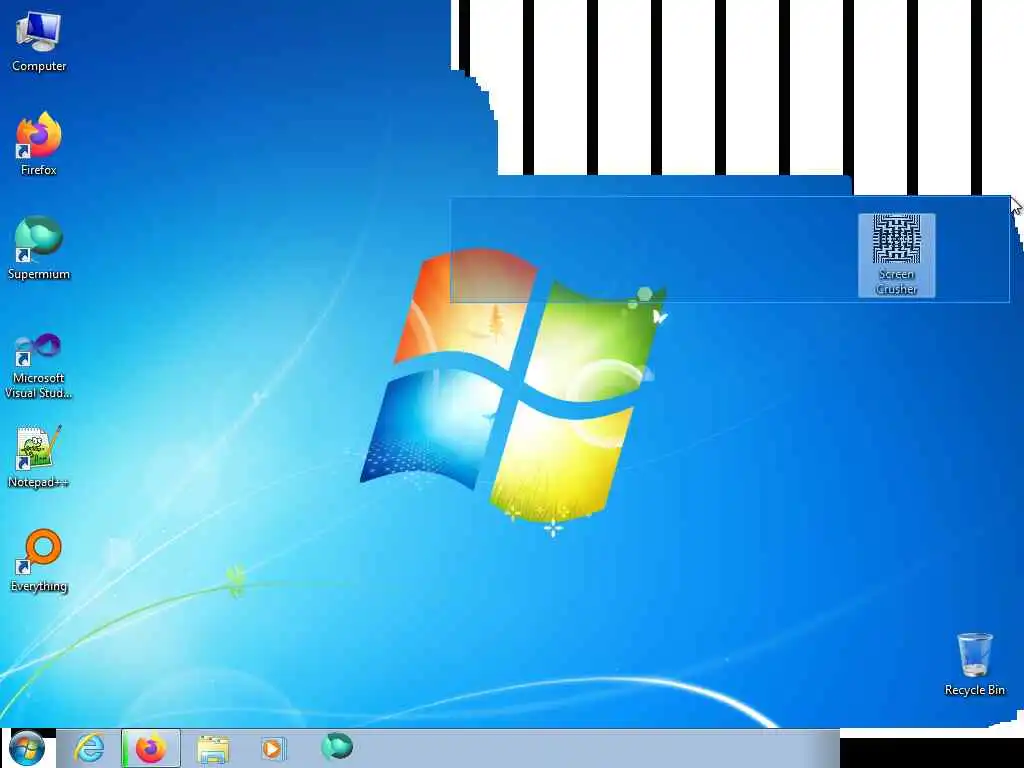The image size is (1024, 768).
Task: Switch to Firefox in the taskbar
Action: [x=151, y=748]
